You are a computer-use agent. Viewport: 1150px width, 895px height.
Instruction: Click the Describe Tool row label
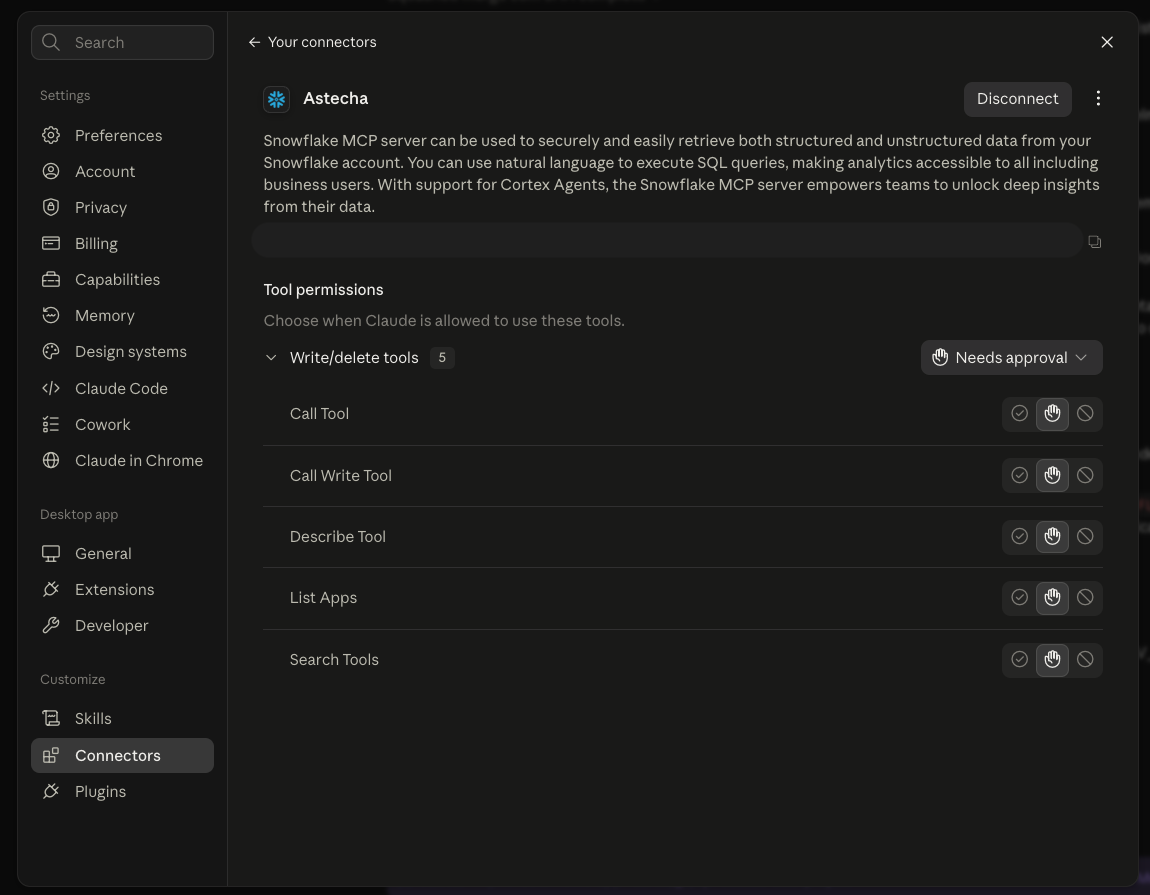337,536
